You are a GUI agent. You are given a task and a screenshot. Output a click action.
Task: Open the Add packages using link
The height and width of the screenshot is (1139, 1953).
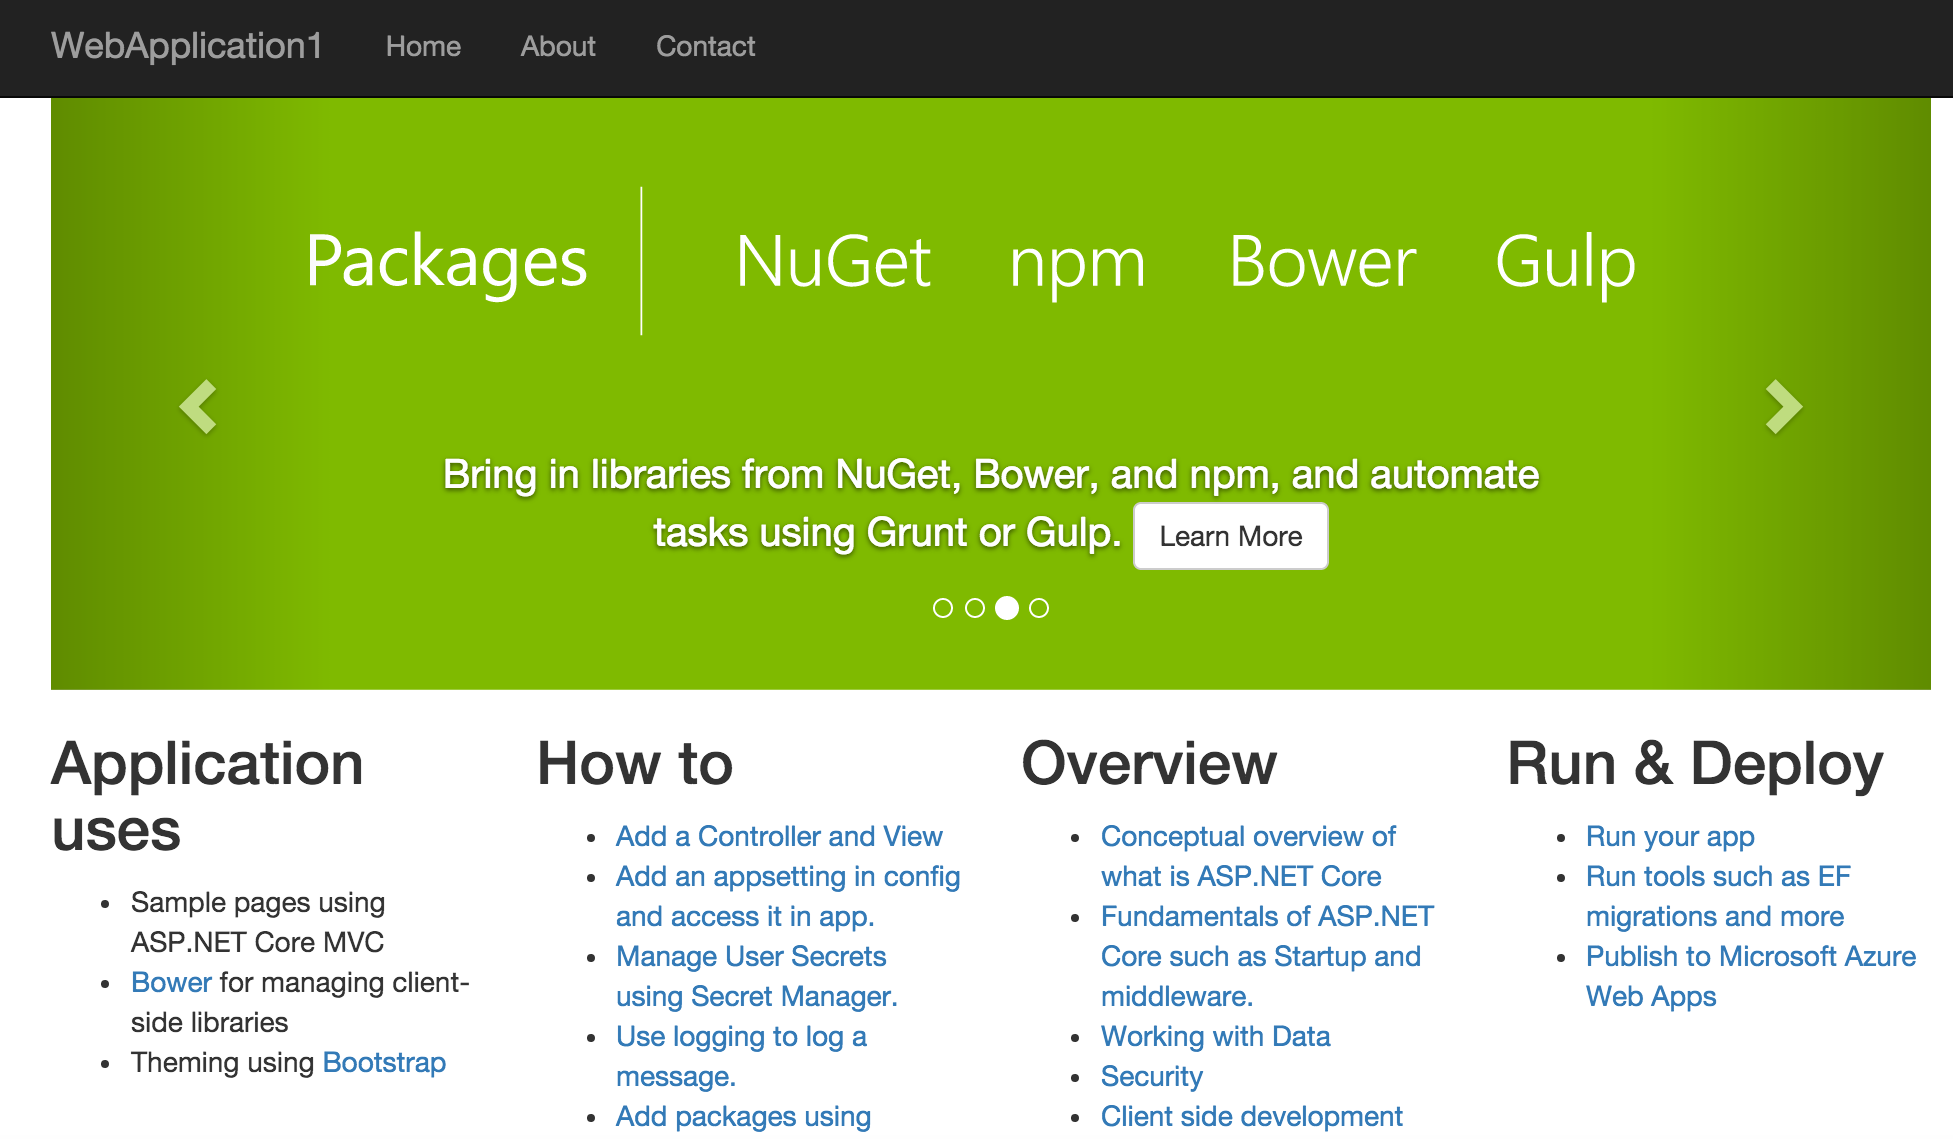click(743, 1116)
